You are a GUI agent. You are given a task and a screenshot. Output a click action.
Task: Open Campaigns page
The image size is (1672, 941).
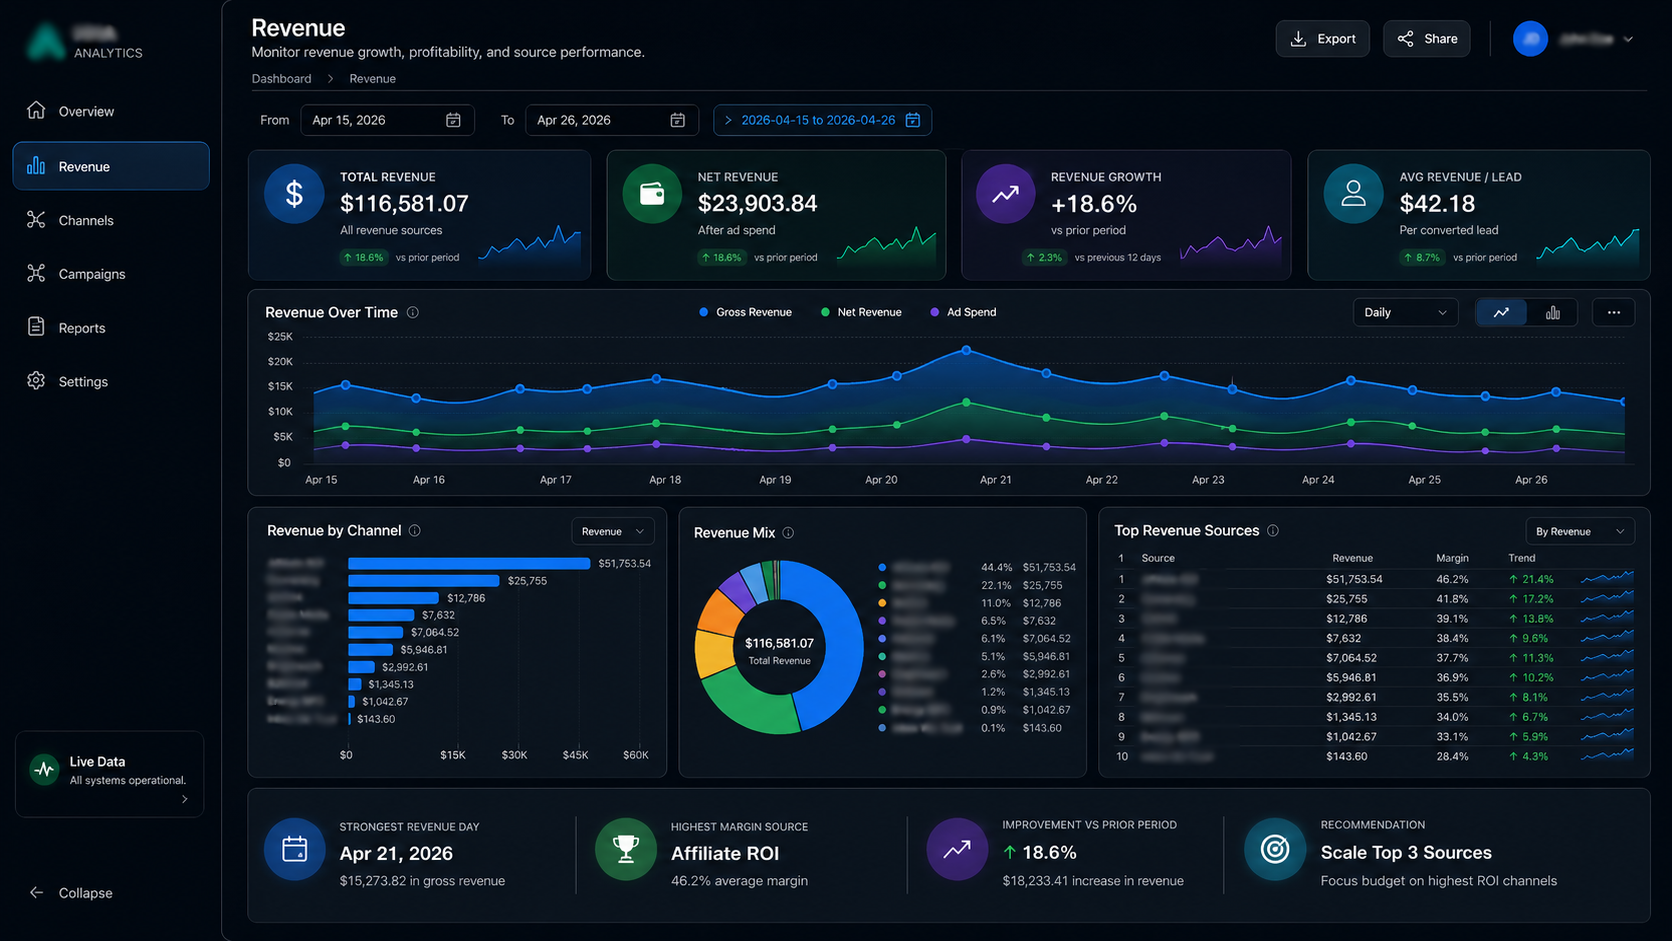[x=111, y=274]
